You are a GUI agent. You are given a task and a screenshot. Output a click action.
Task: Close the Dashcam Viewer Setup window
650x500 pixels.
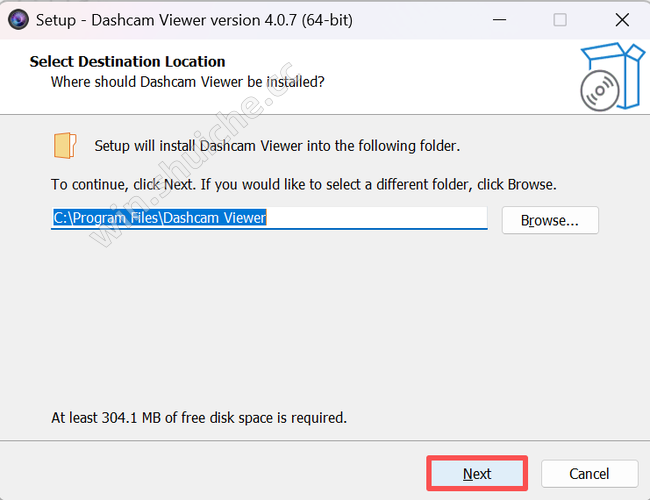[x=622, y=19]
